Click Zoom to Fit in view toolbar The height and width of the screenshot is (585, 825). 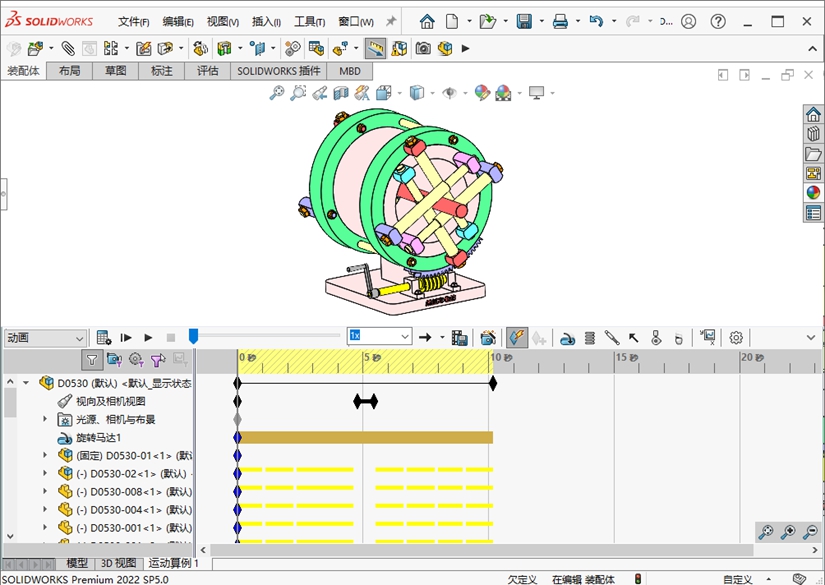pyautogui.click(x=277, y=93)
